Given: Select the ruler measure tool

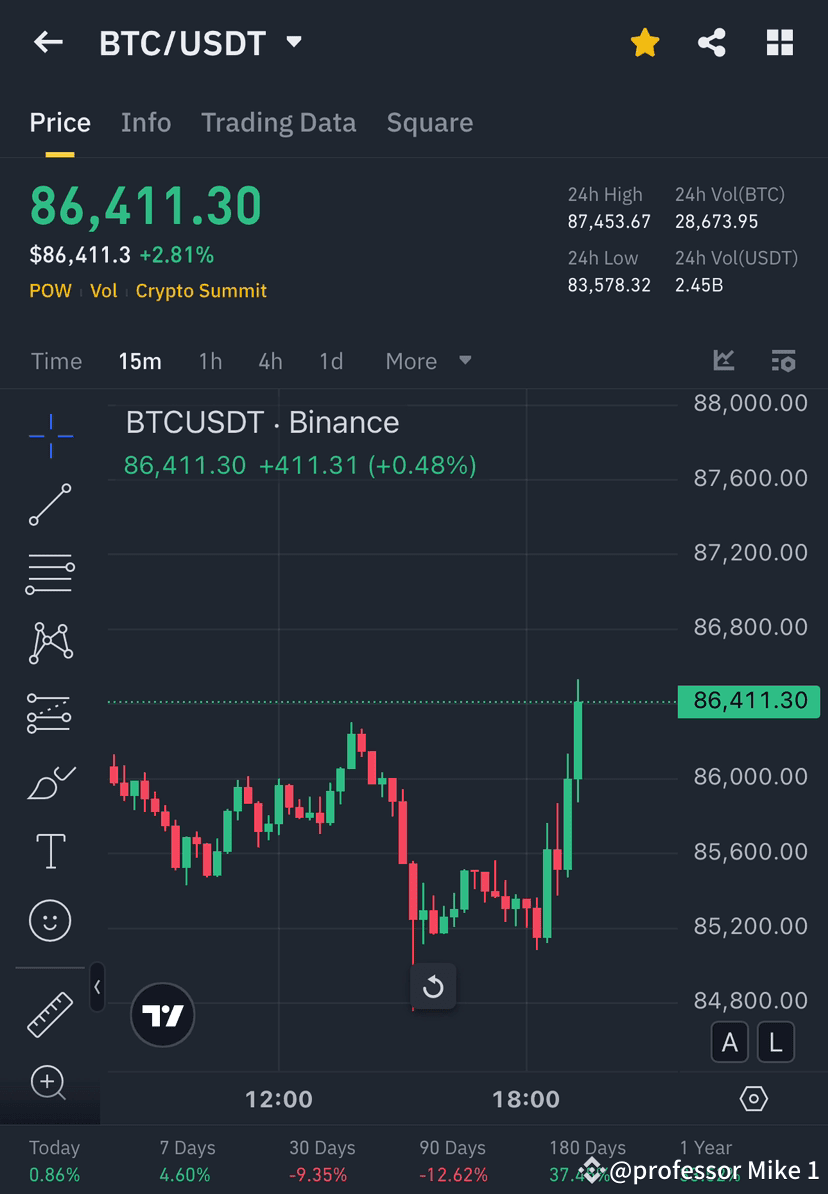Looking at the screenshot, I should [x=50, y=1012].
